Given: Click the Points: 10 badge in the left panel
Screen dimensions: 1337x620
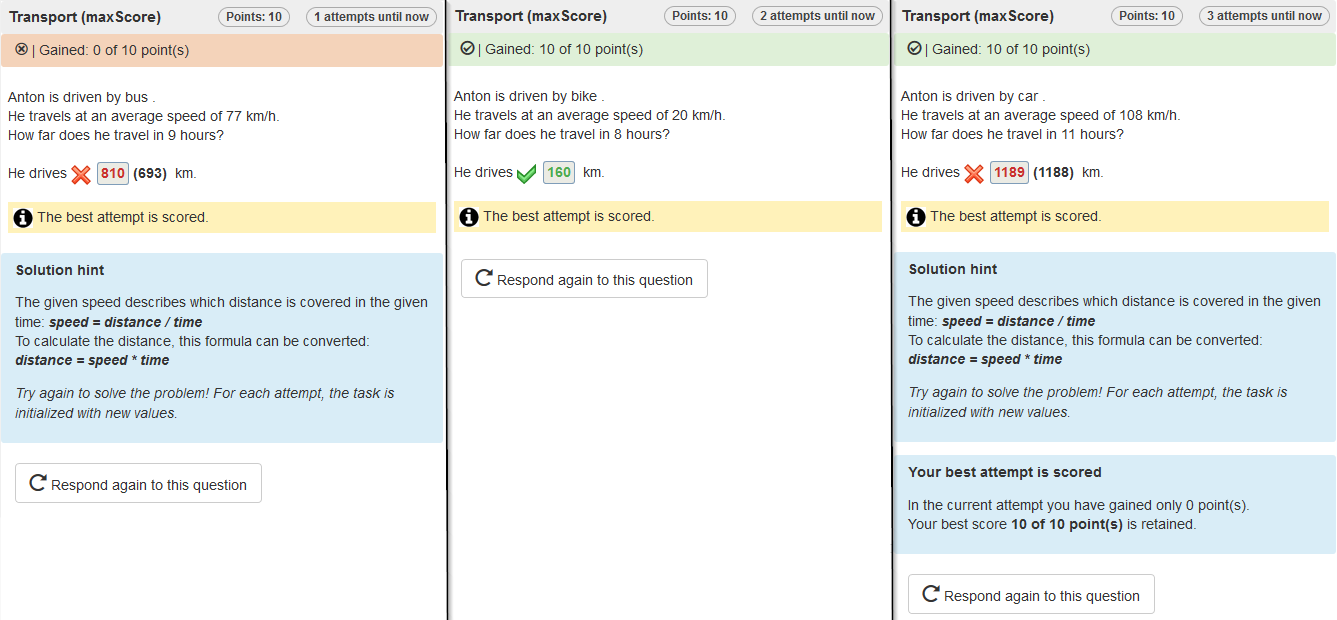Looking at the screenshot, I should [x=254, y=16].
